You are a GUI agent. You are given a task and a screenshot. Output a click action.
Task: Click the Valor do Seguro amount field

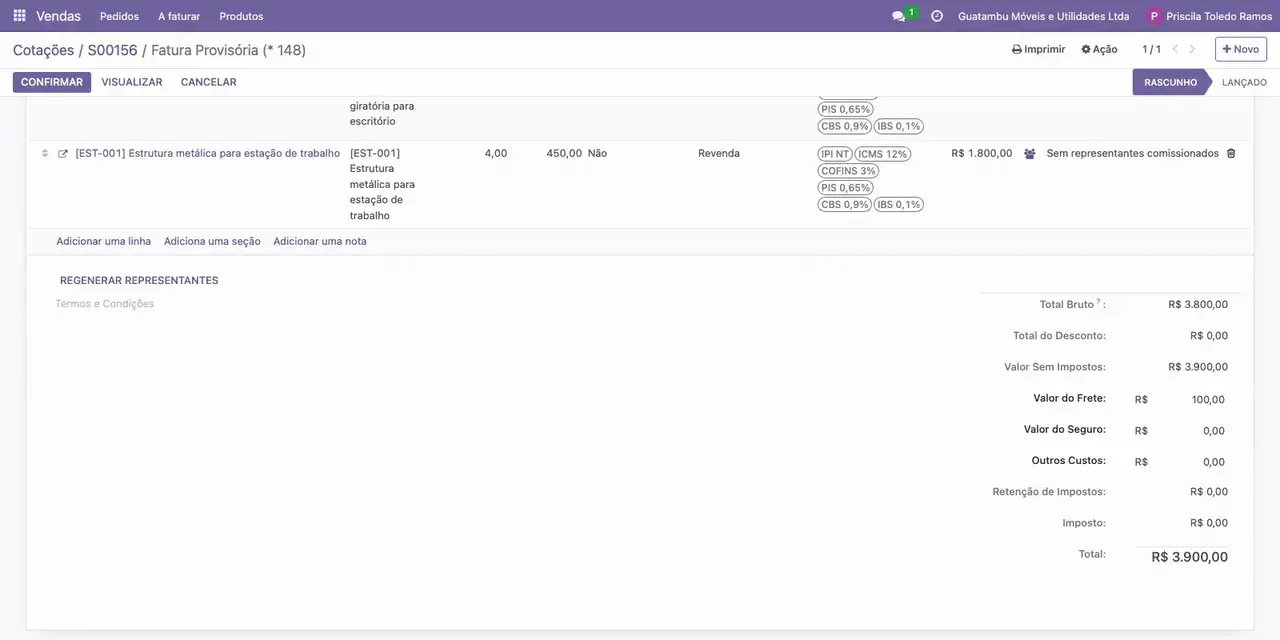click(1190, 430)
